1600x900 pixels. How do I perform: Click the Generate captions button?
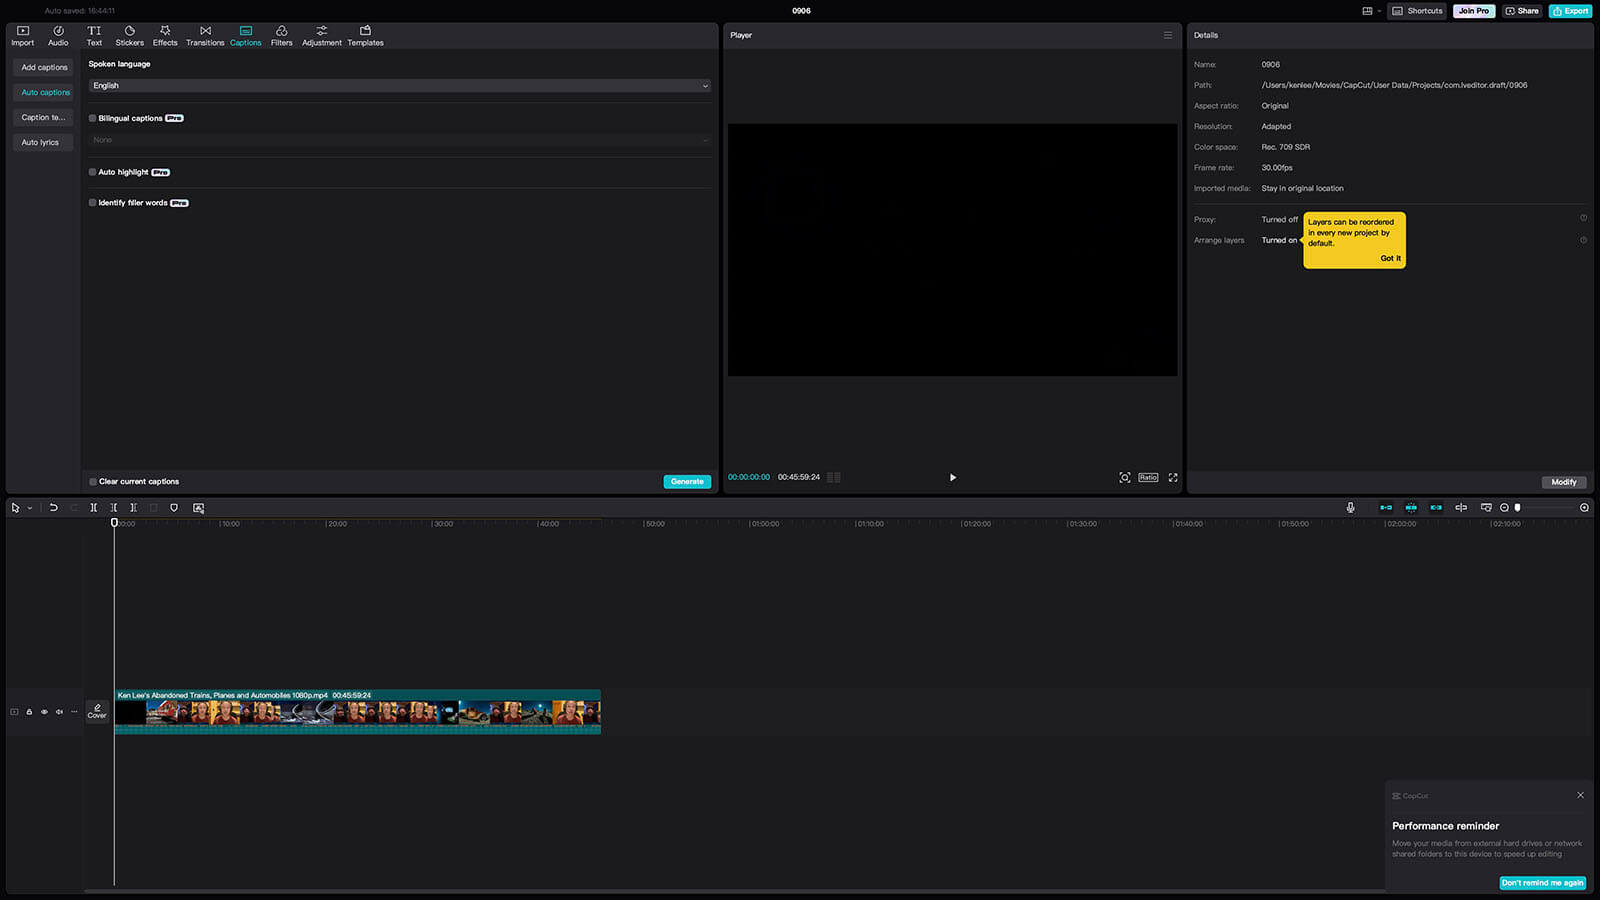point(687,482)
